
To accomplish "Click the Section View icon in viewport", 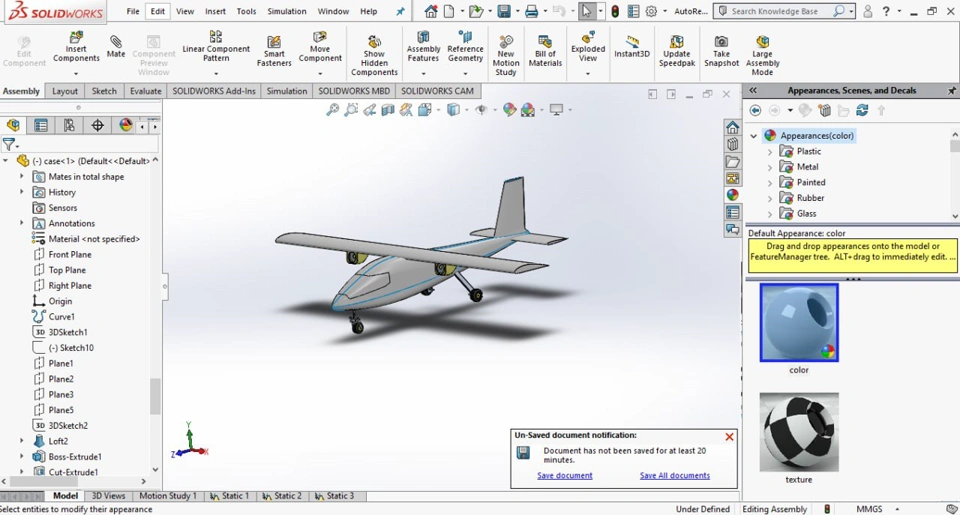I will click(388, 110).
